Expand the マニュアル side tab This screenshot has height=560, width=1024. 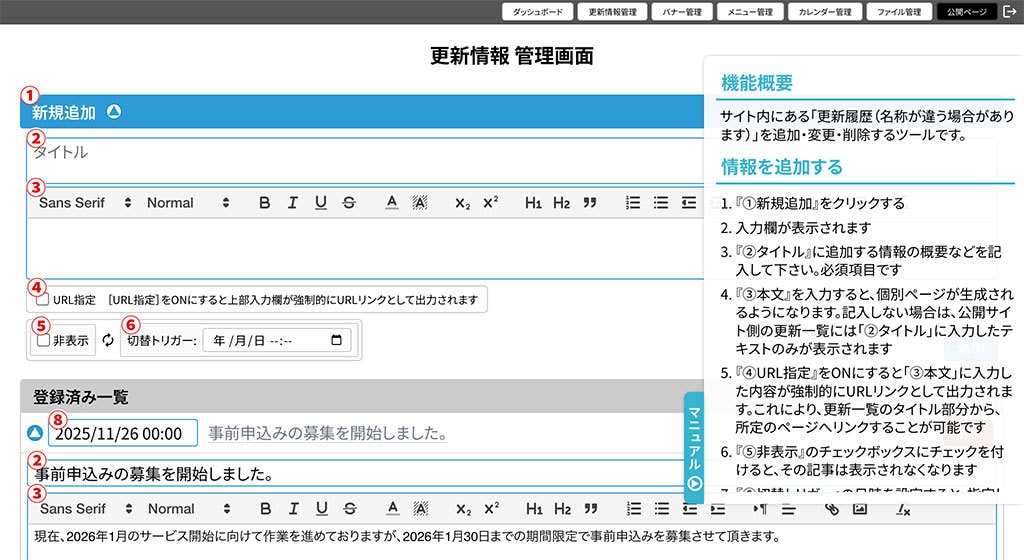pyautogui.click(x=694, y=448)
